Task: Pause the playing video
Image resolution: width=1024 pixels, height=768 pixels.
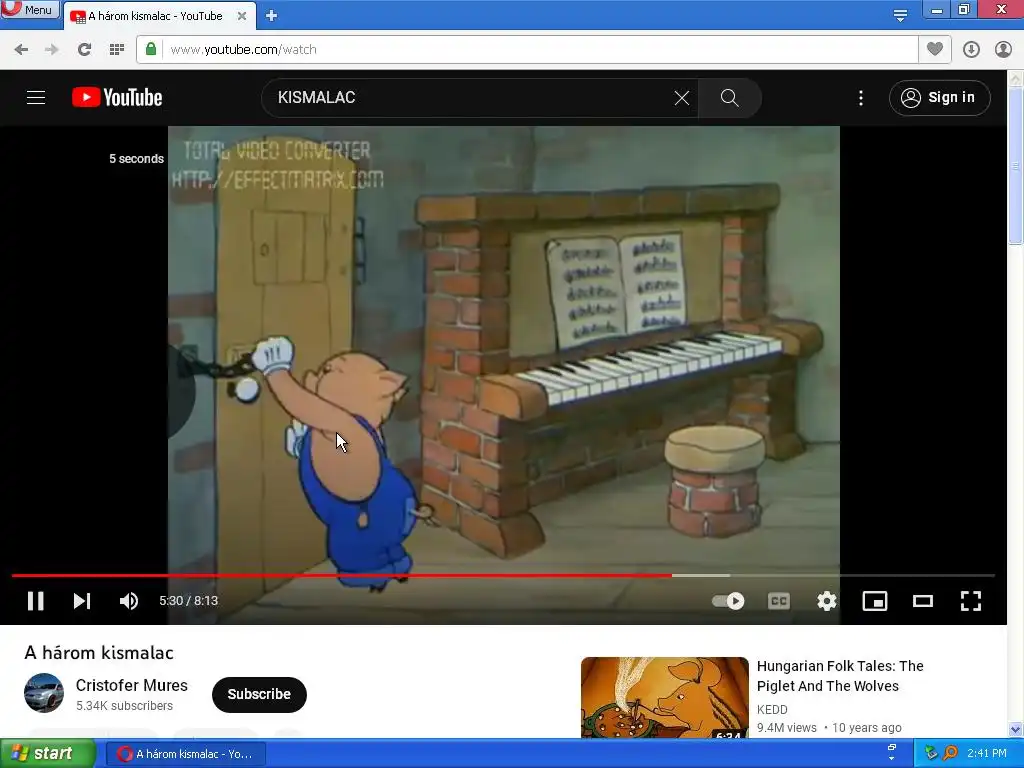Action: (36, 601)
